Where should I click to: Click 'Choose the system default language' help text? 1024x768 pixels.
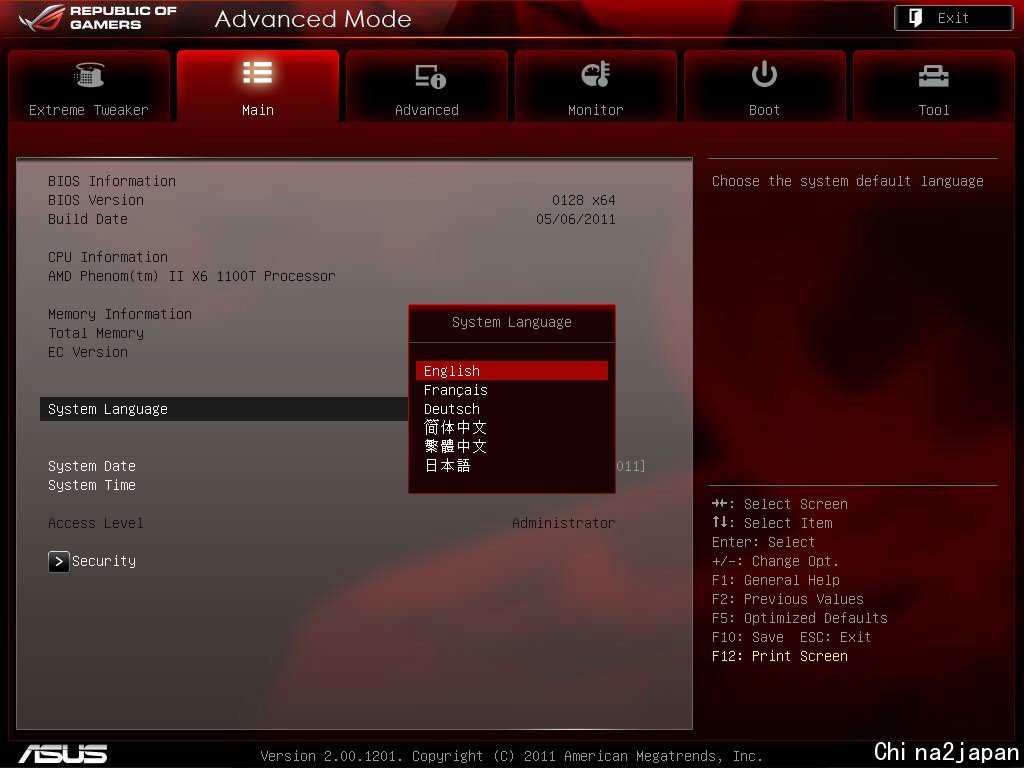pos(848,181)
